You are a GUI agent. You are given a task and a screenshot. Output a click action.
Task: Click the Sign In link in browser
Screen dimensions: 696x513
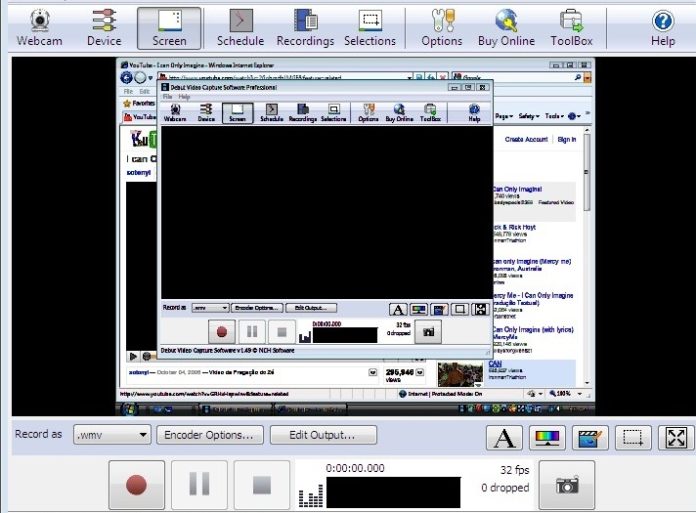click(567, 139)
